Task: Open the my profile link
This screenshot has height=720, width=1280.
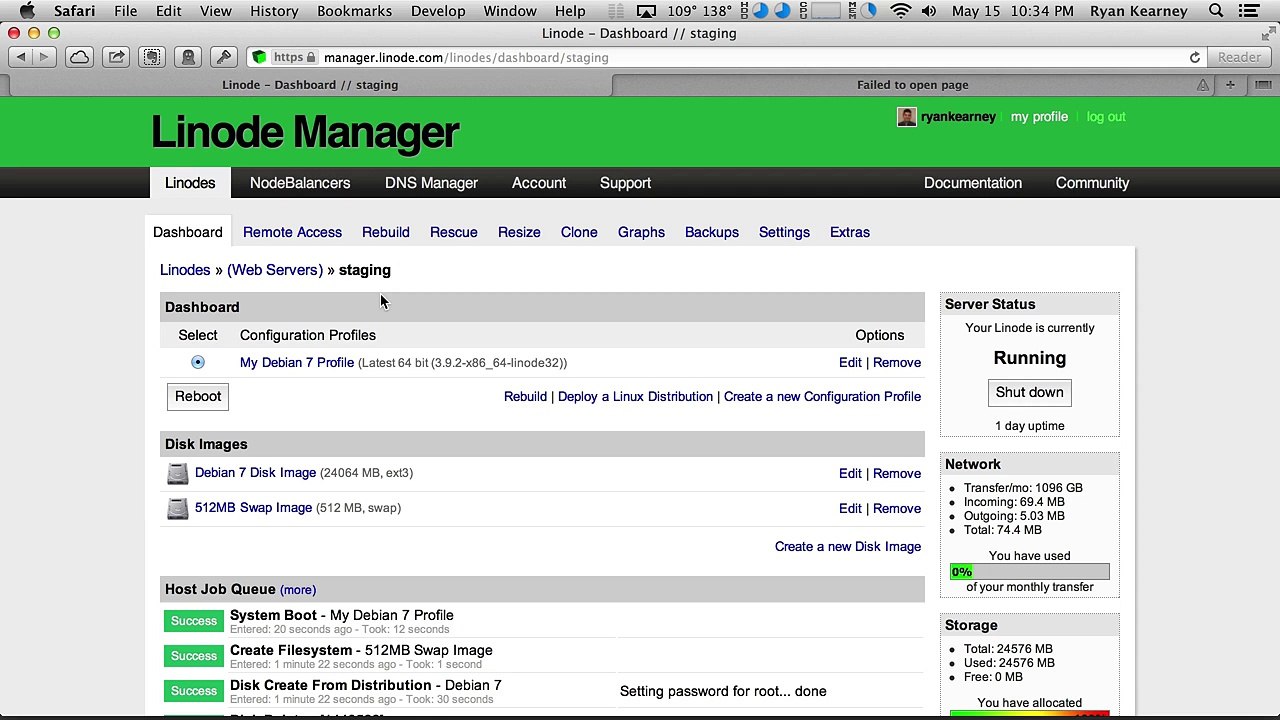Action: (x=1039, y=117)
